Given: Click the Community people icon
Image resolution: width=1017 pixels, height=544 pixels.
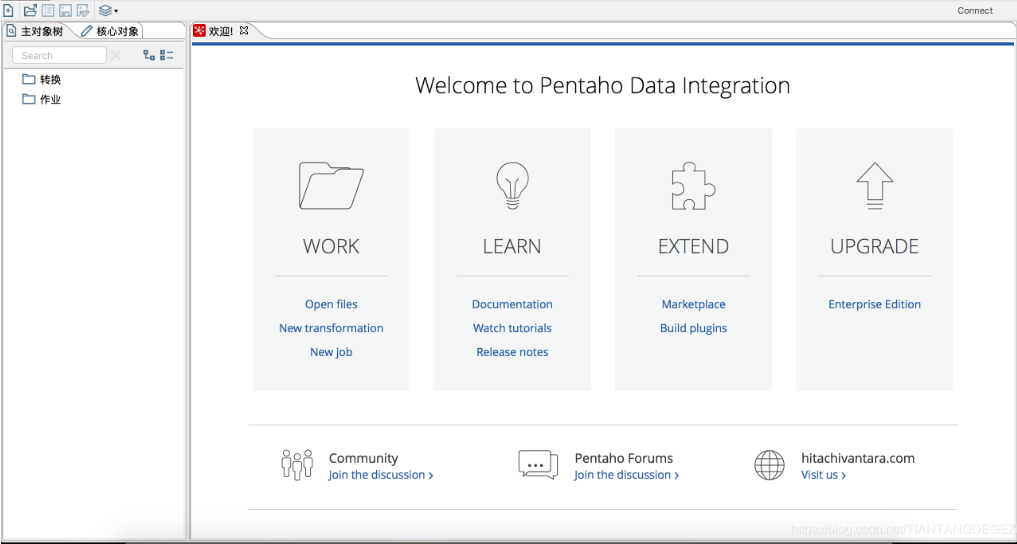Looking at the screenshot, I should 297,465.
